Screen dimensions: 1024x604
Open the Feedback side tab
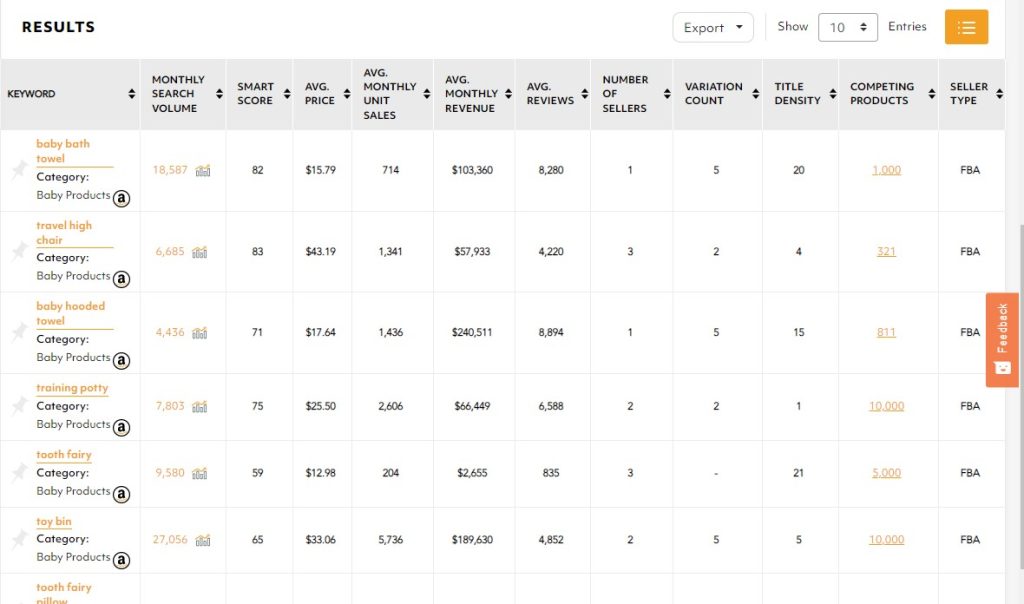(1002, 339)
